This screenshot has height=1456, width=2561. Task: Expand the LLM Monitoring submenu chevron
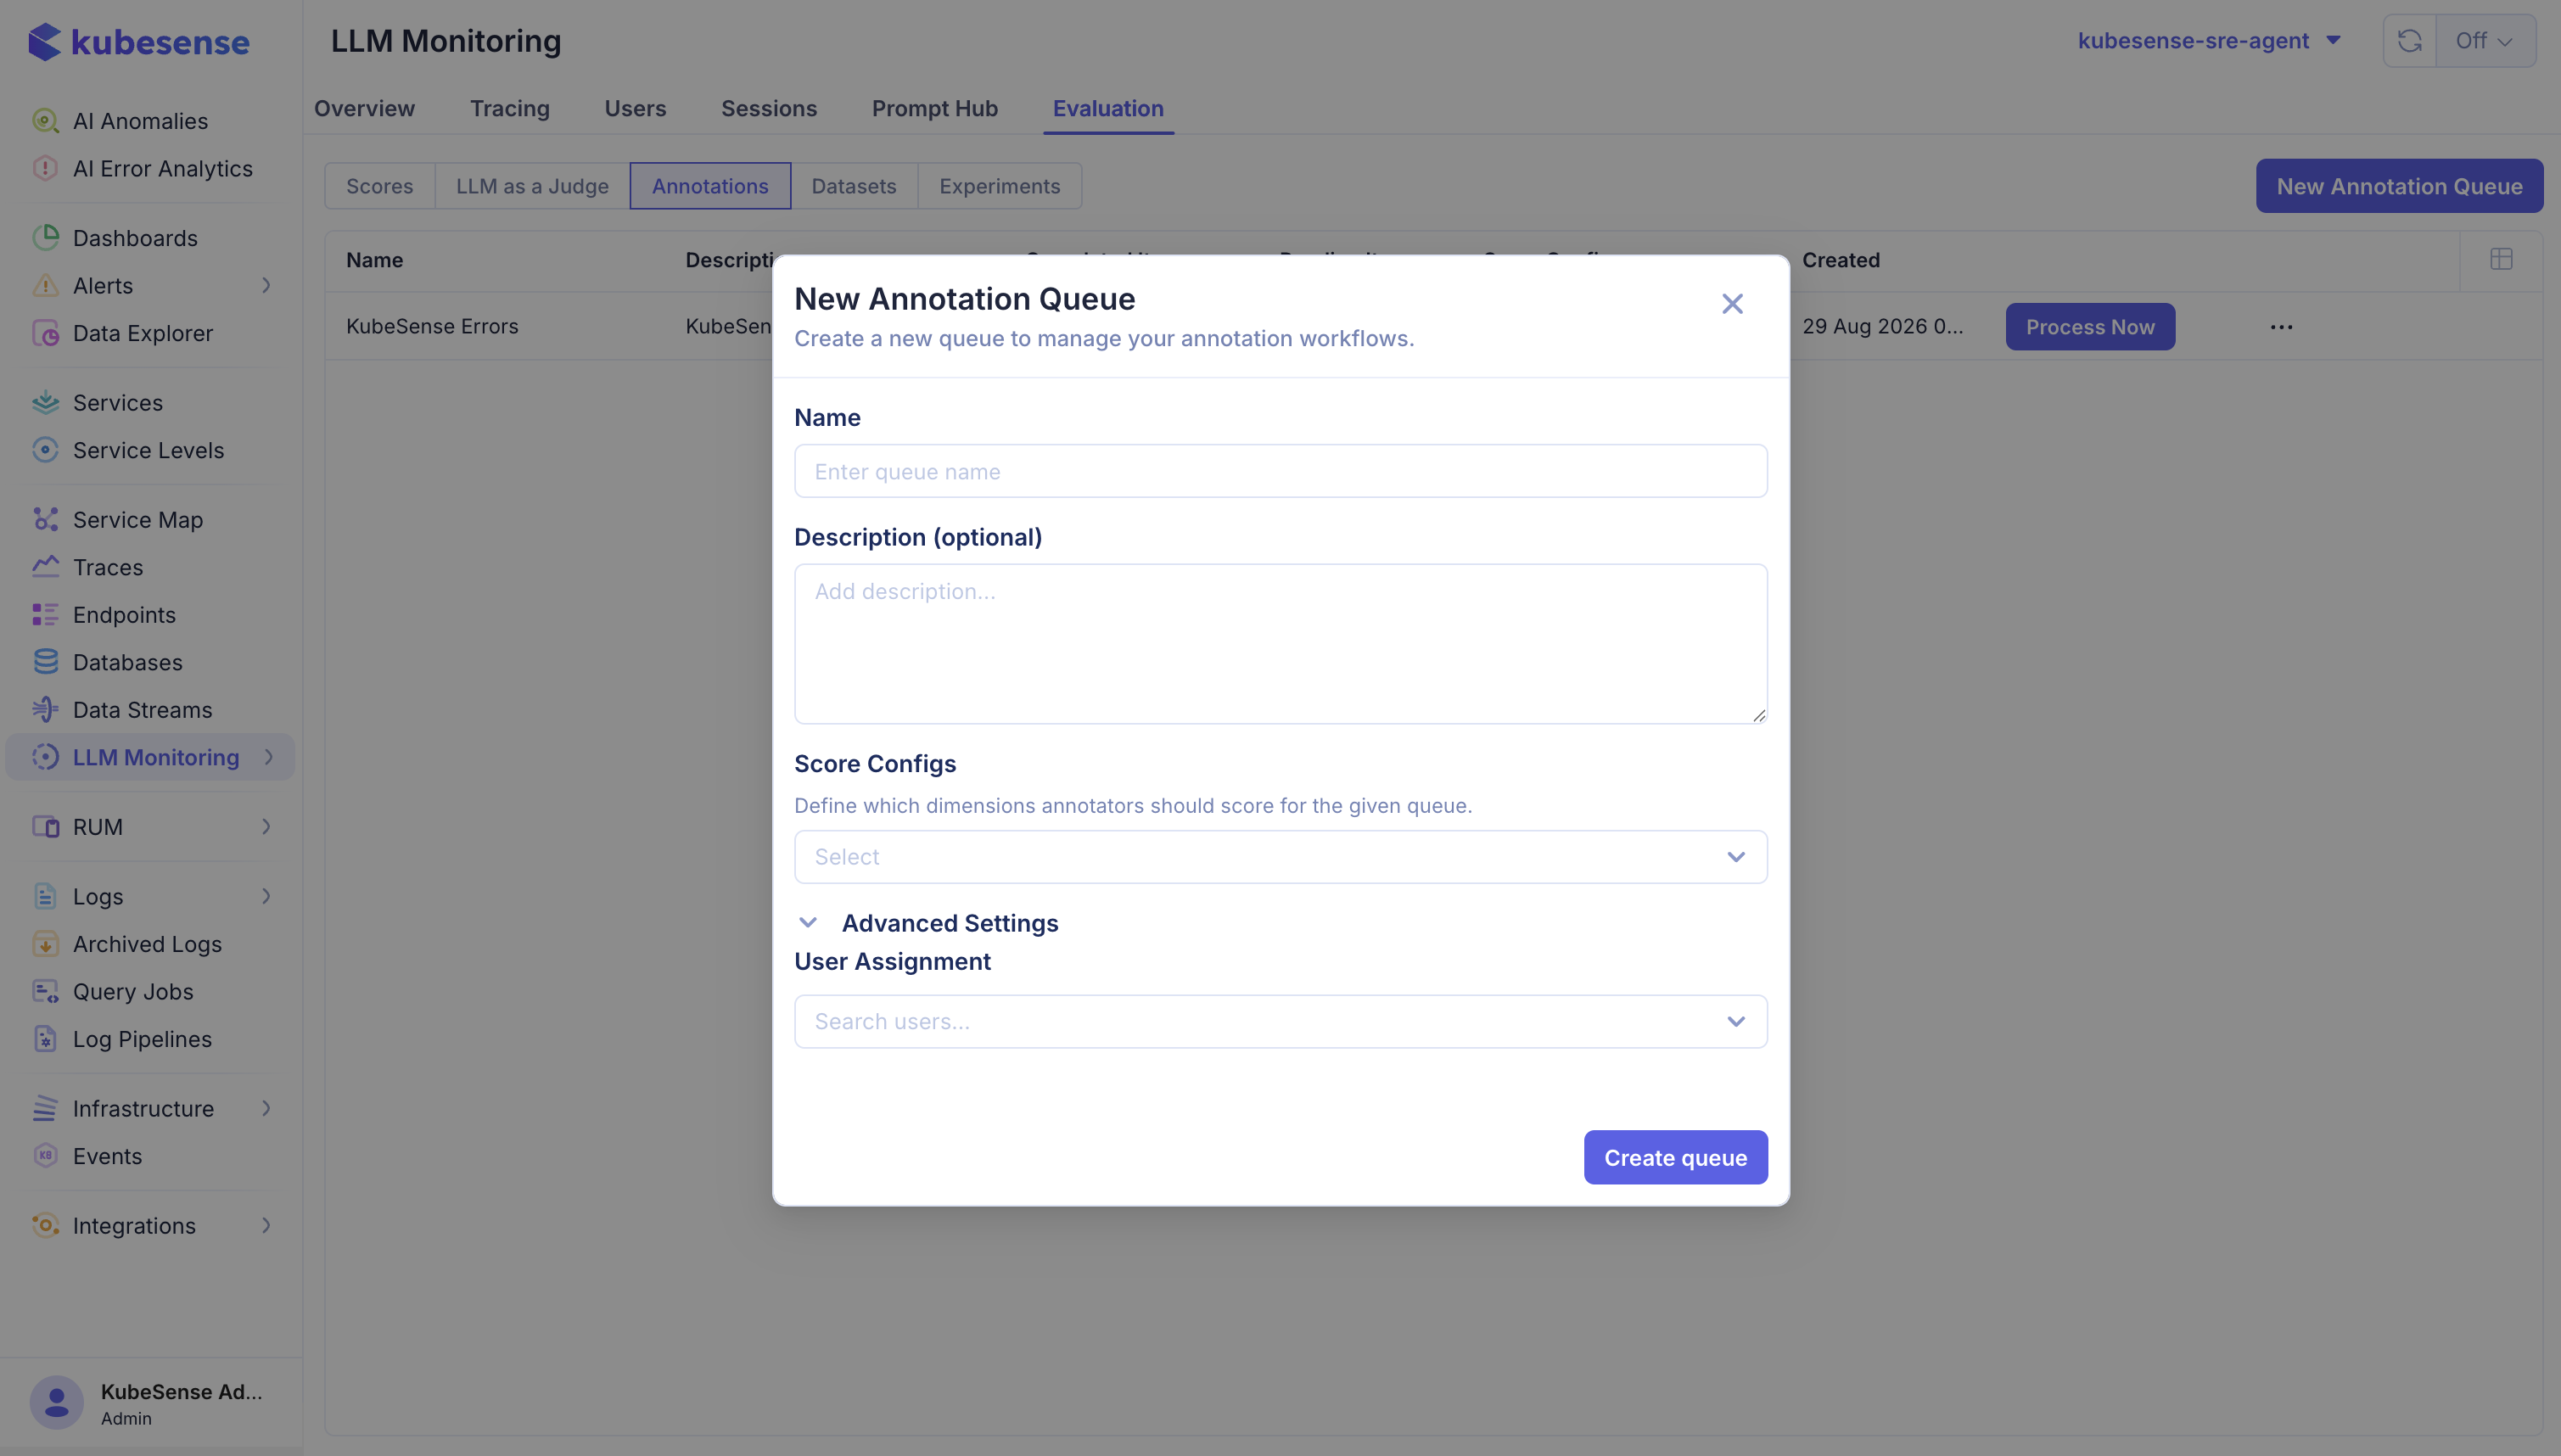pyautogui.click(x=268, y=757)
